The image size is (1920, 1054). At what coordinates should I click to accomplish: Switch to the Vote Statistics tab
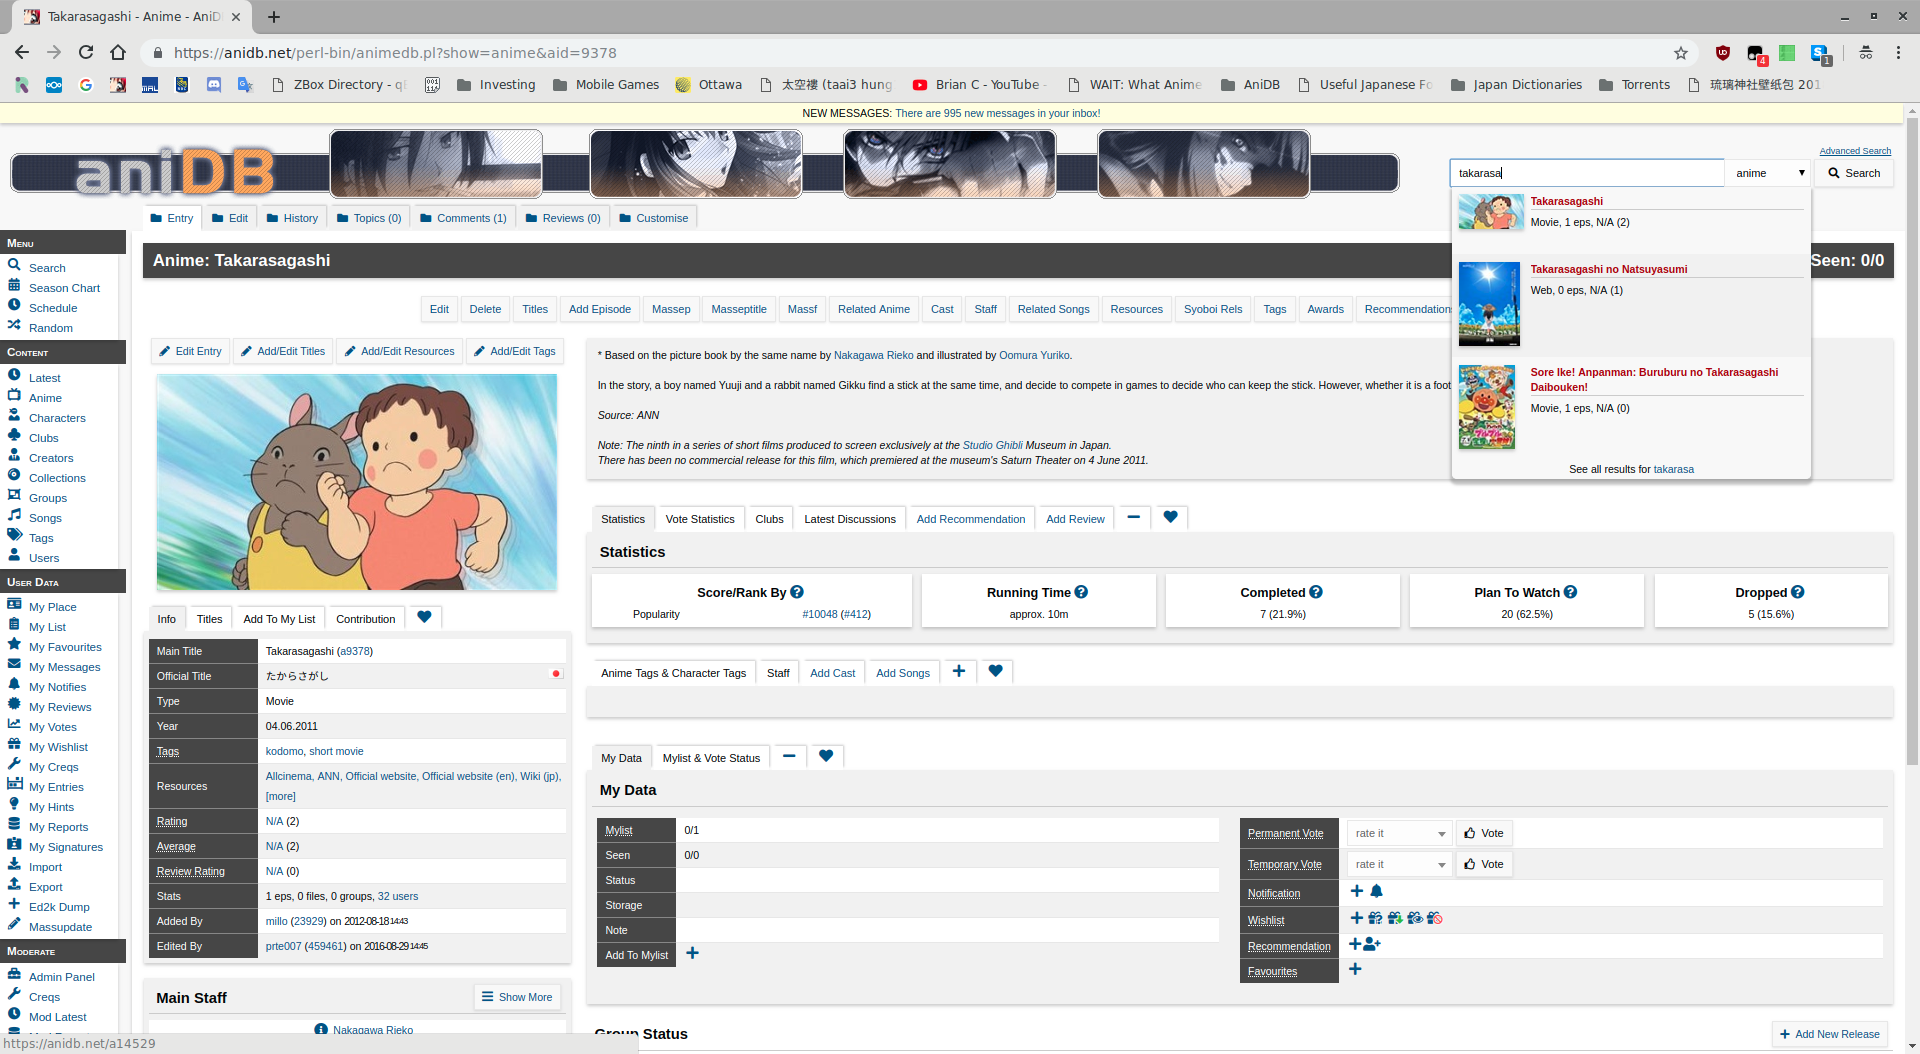[x=699, y=519]
